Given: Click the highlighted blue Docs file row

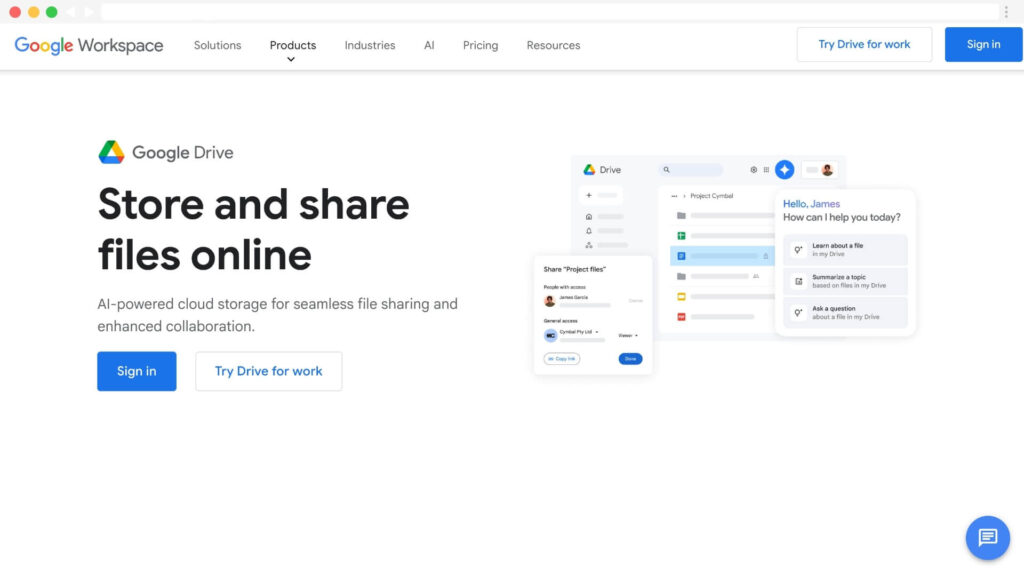Looking at the screenshot, I should (x=723, y=256).
